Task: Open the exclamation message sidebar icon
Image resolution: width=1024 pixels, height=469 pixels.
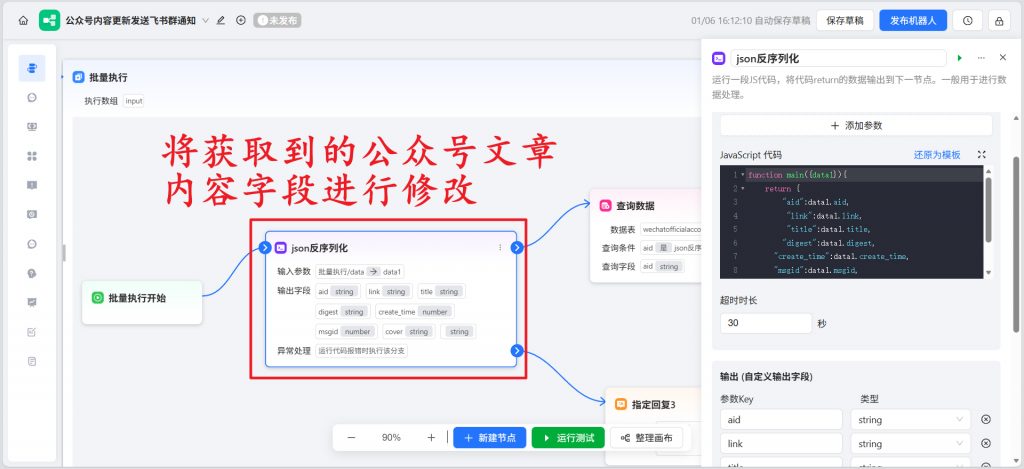Action: 32,185
